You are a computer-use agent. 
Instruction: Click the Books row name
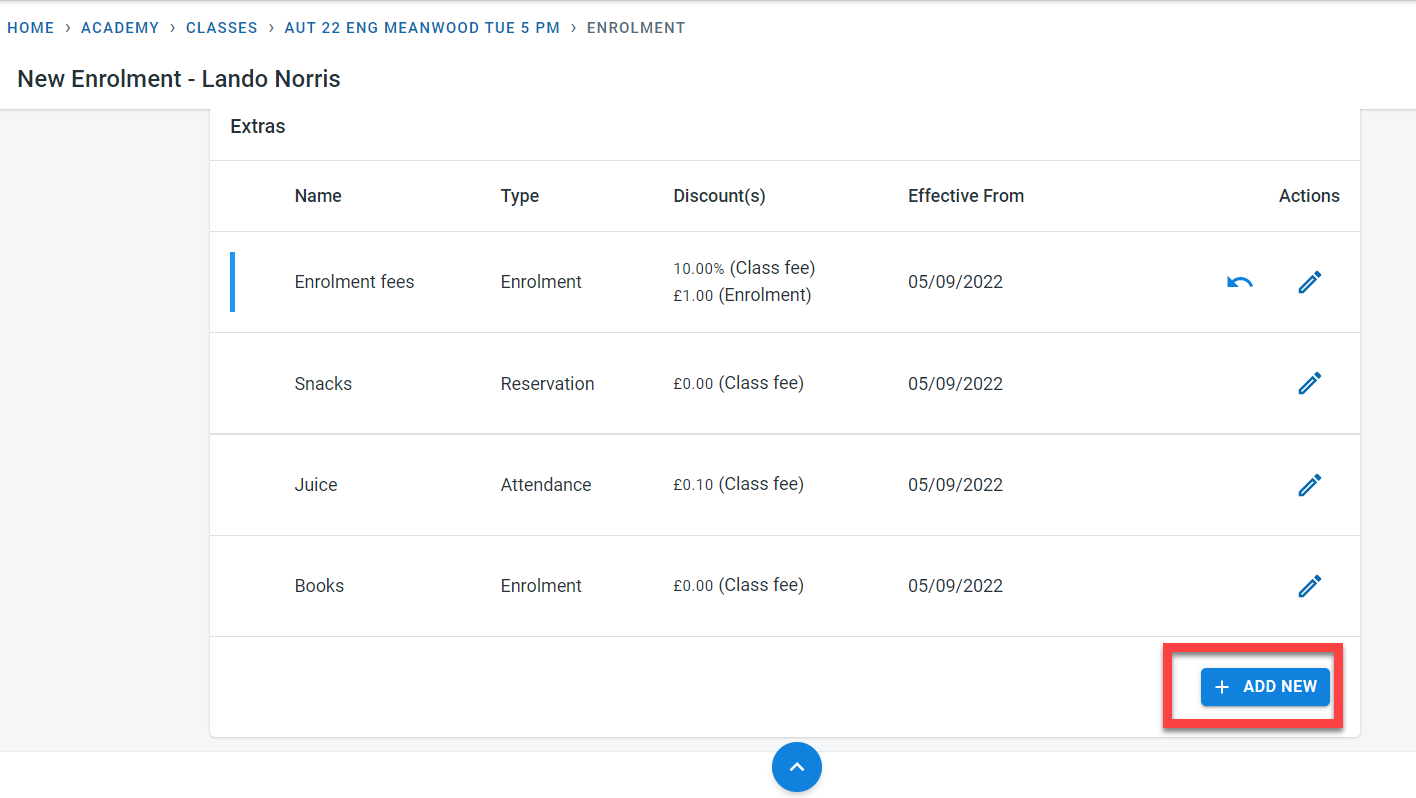point(319,586)
